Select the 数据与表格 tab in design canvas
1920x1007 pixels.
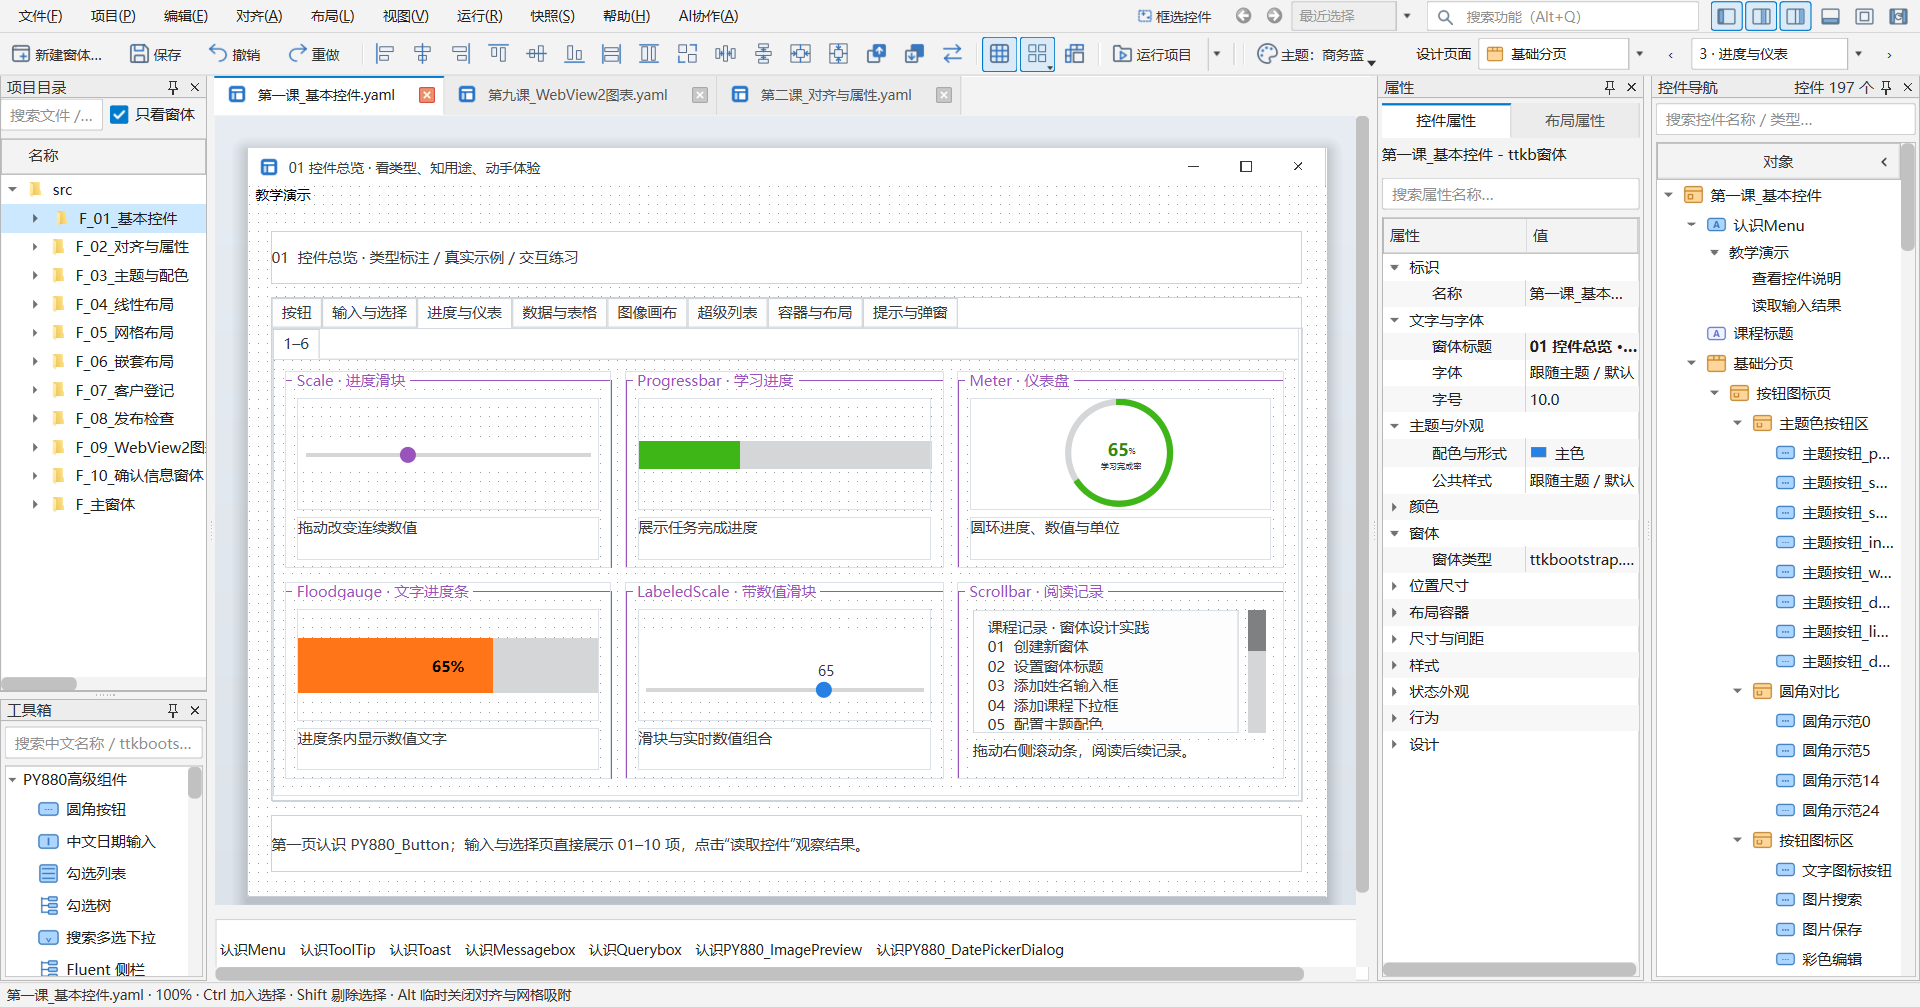[x=559, y=313]
